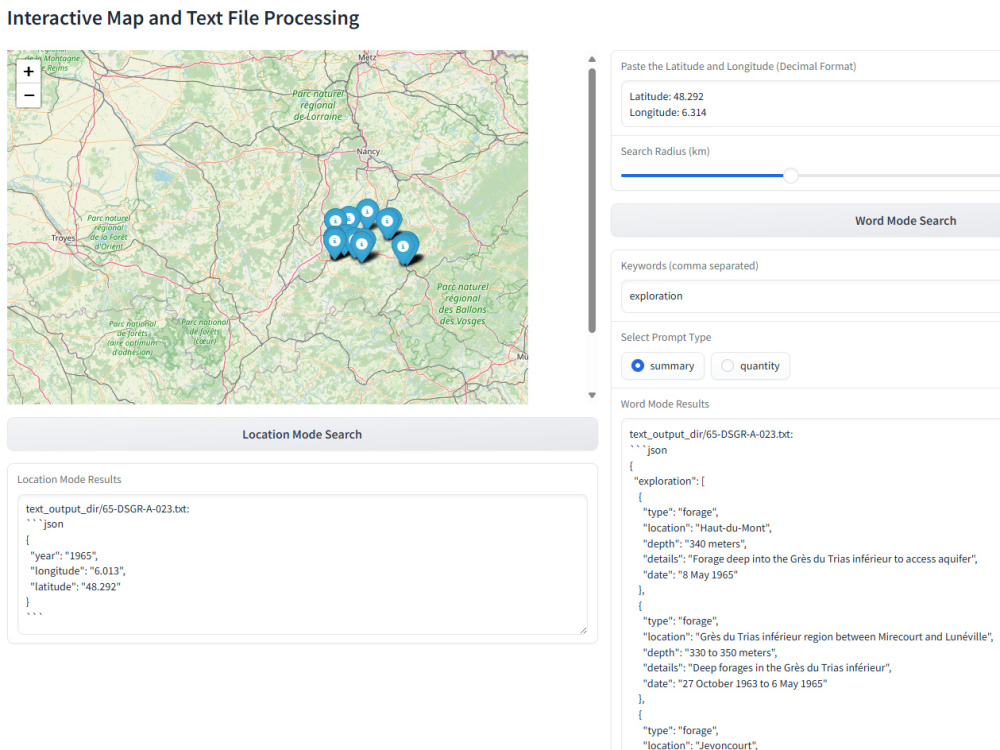The width and height of the screenshot is (1000, 750).
Task: Click Parc naturel régional de Lorraine label
Action: pyautogui.click(x=318, y=105)
